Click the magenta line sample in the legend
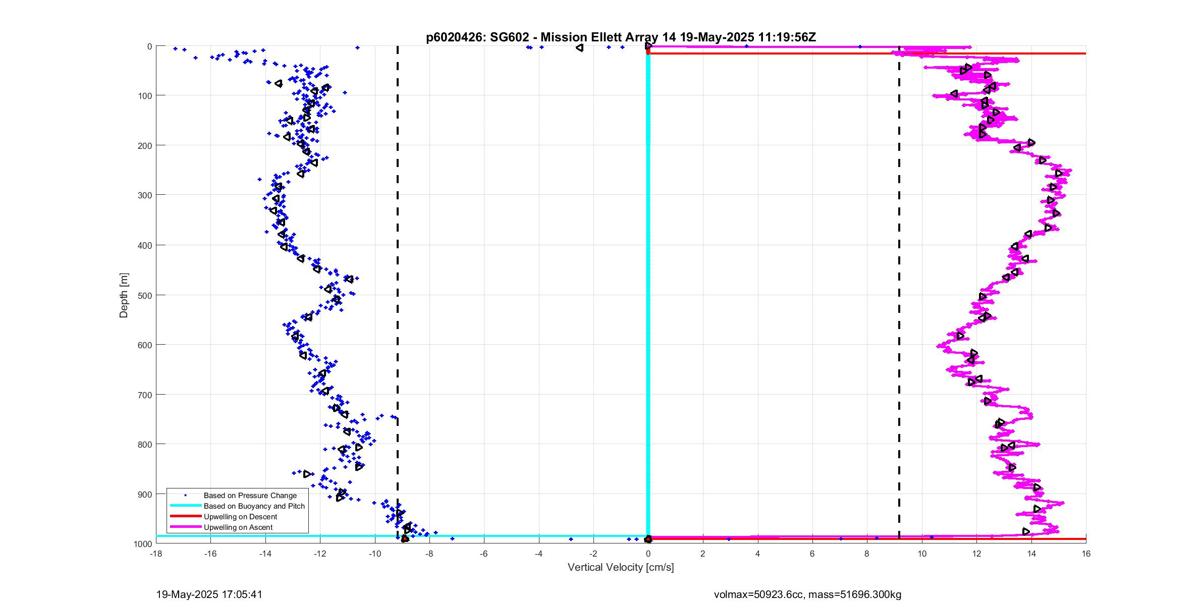The width and height of the screenshot is (1200, 611). [x=184, y=527]
